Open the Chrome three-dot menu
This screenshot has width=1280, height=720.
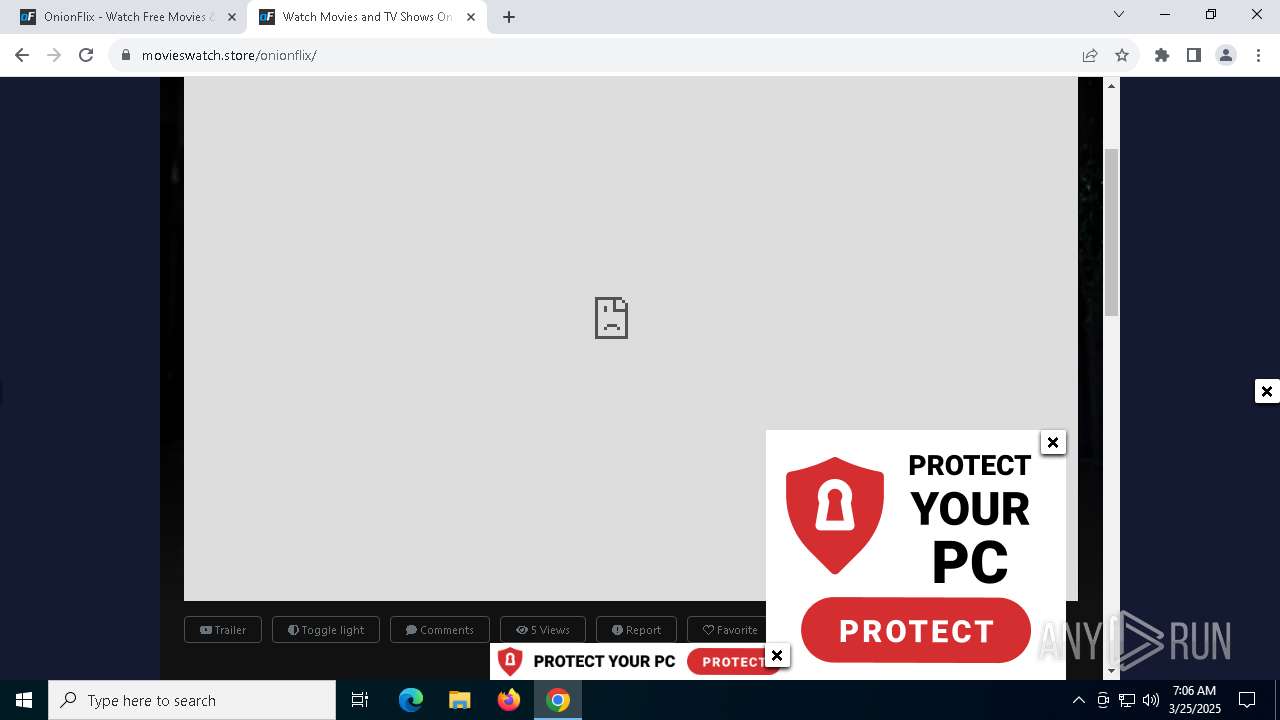[x=1258, y=55]
